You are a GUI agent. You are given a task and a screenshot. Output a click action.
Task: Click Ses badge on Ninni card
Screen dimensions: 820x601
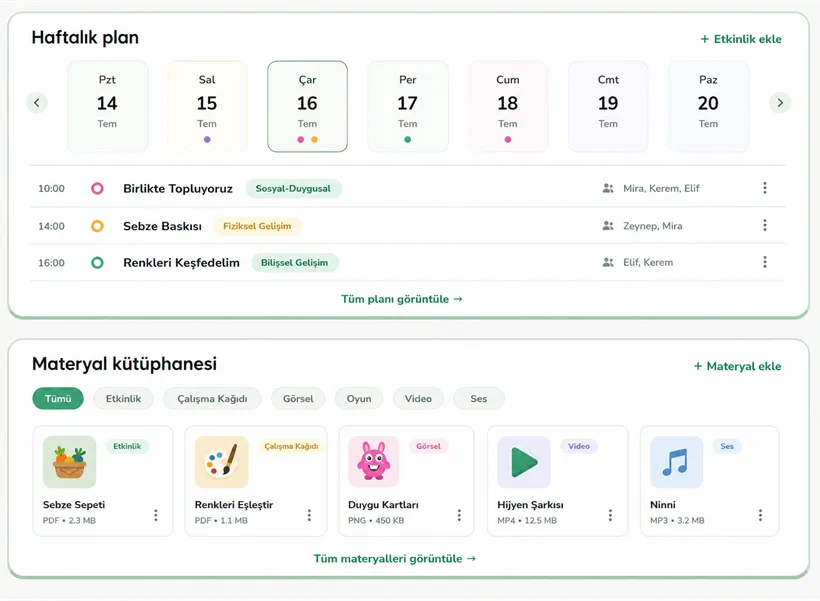pyautogui.click(x=727, y=446)
